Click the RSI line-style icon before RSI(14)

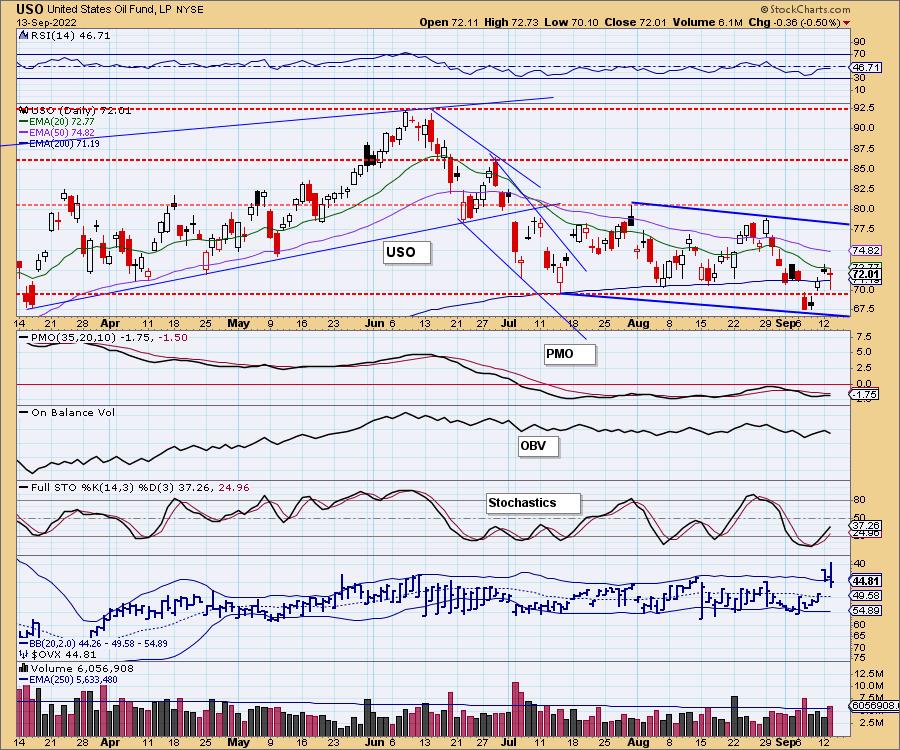pyautogui.click(x=24, y=36)
